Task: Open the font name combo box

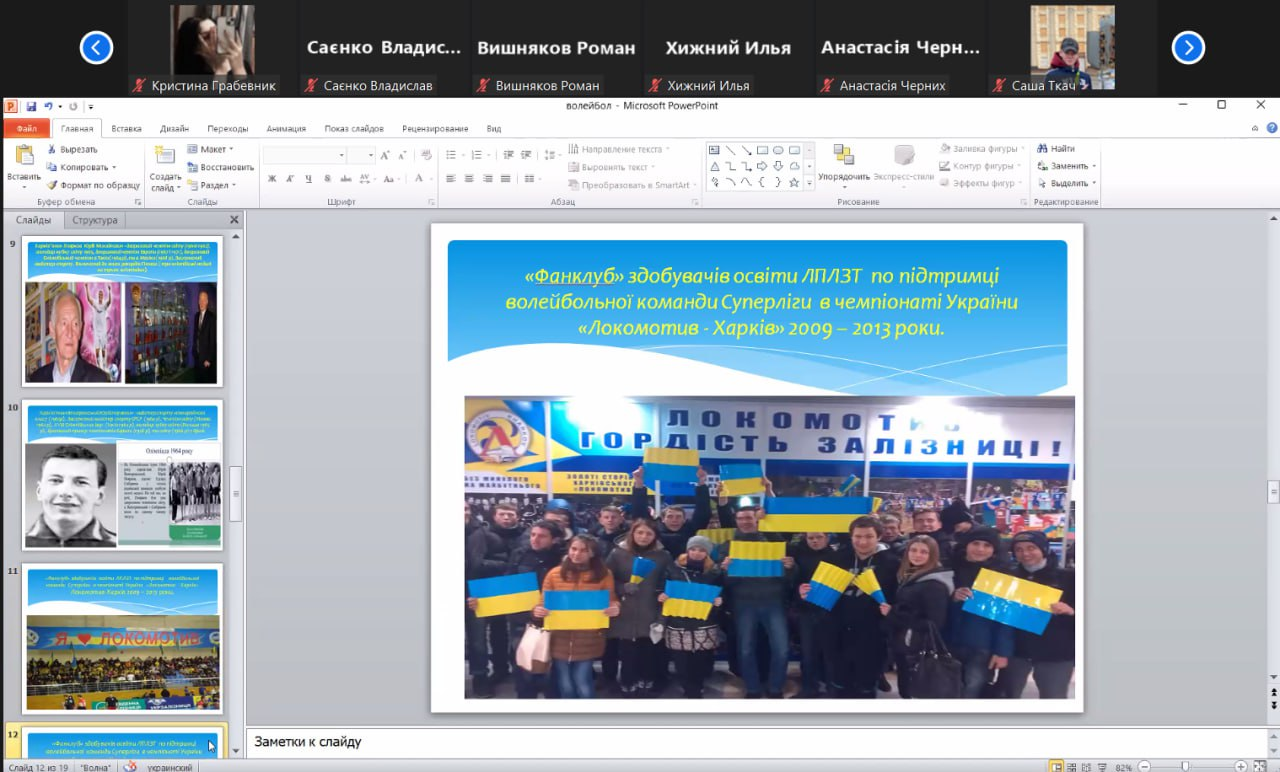Action: 305,155
